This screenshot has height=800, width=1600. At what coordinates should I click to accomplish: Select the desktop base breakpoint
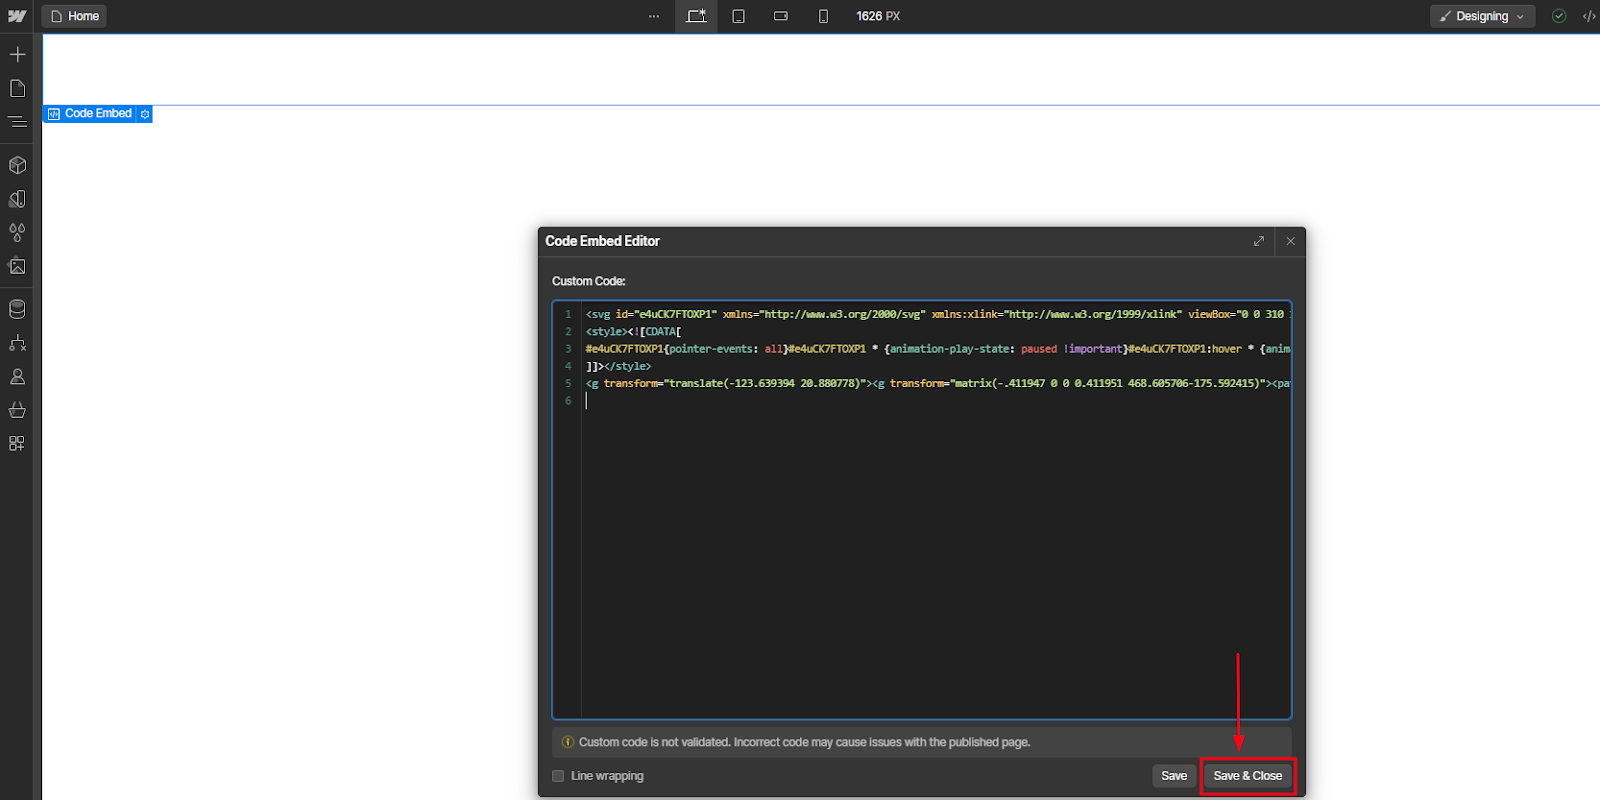pos(696,16)
